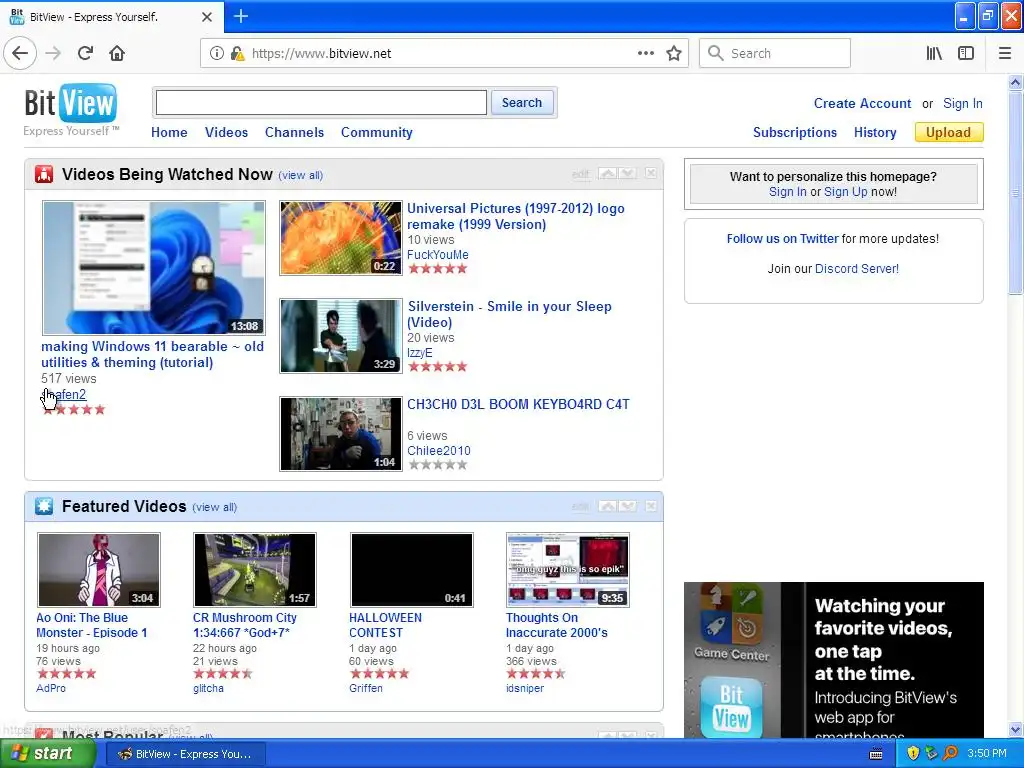Open Silverstein Smile in your Sleep thumbnail
Screen dimensions: 1024x768
(341, 336)
